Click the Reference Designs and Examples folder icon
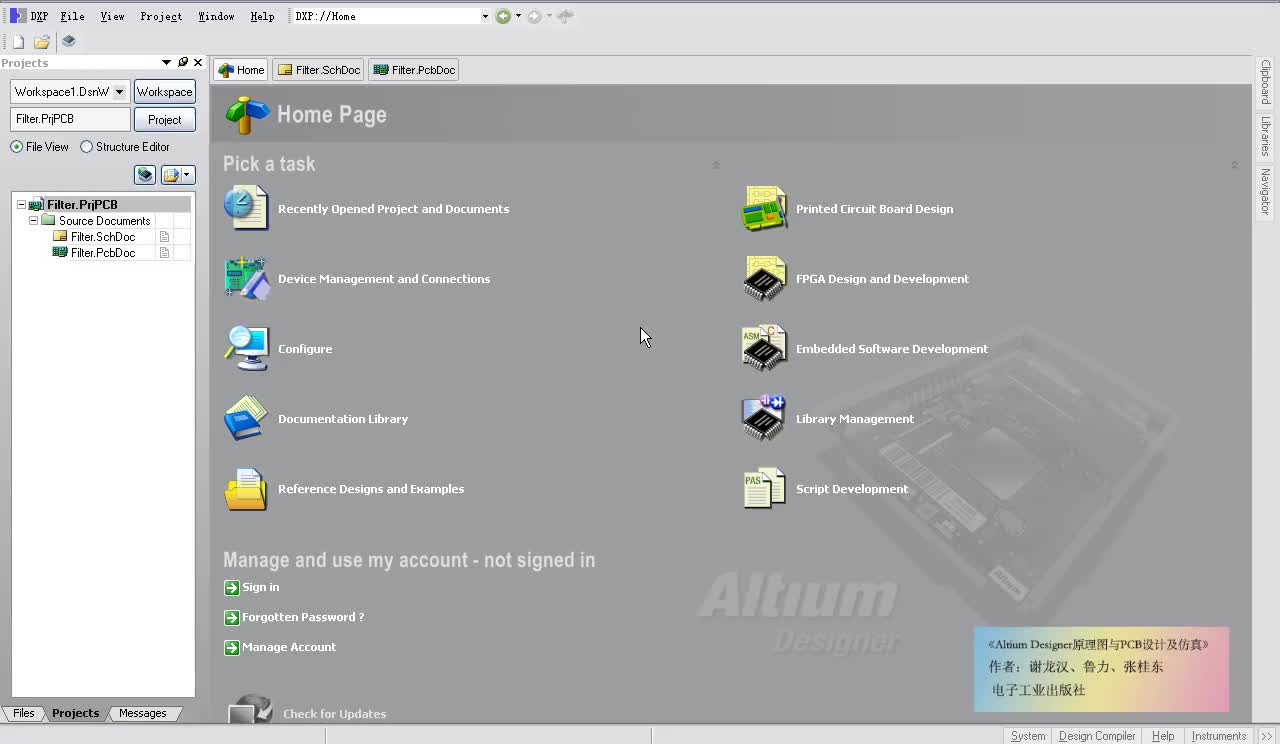 click(246, 489)
